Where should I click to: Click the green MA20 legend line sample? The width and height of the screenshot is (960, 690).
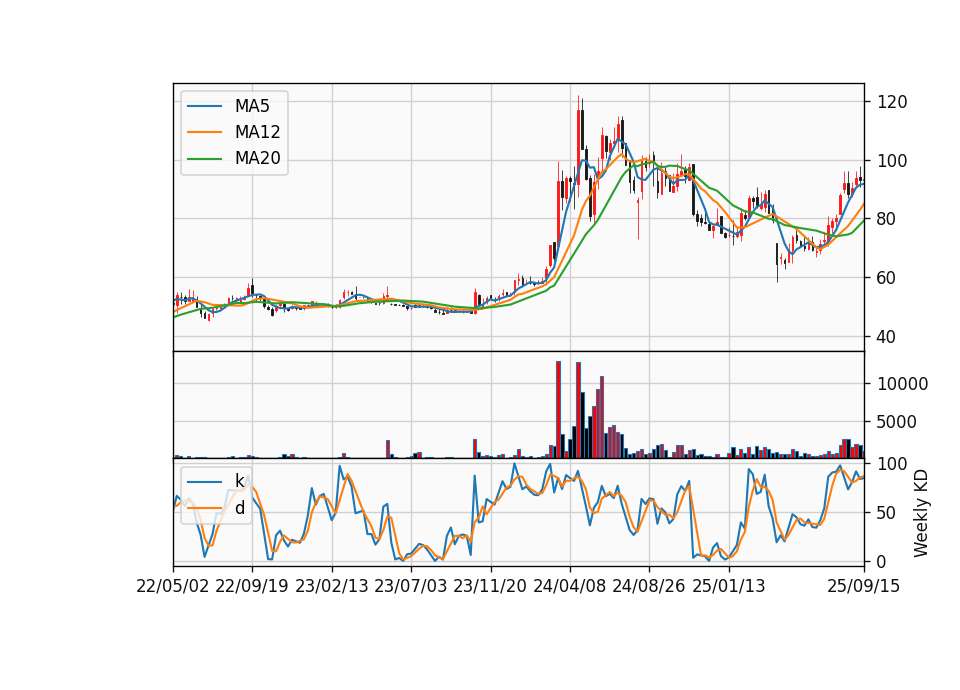(x=204, y=159)
